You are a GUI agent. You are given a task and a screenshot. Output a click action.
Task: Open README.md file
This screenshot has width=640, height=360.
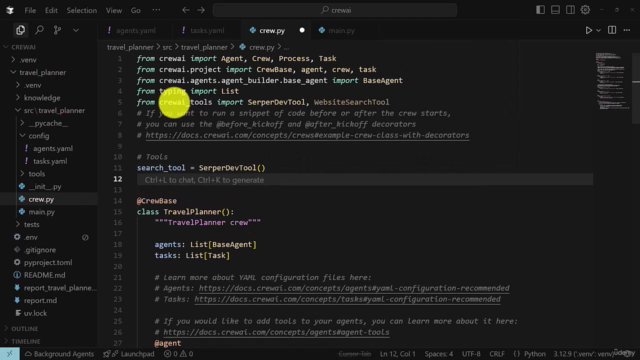(44, 275)
